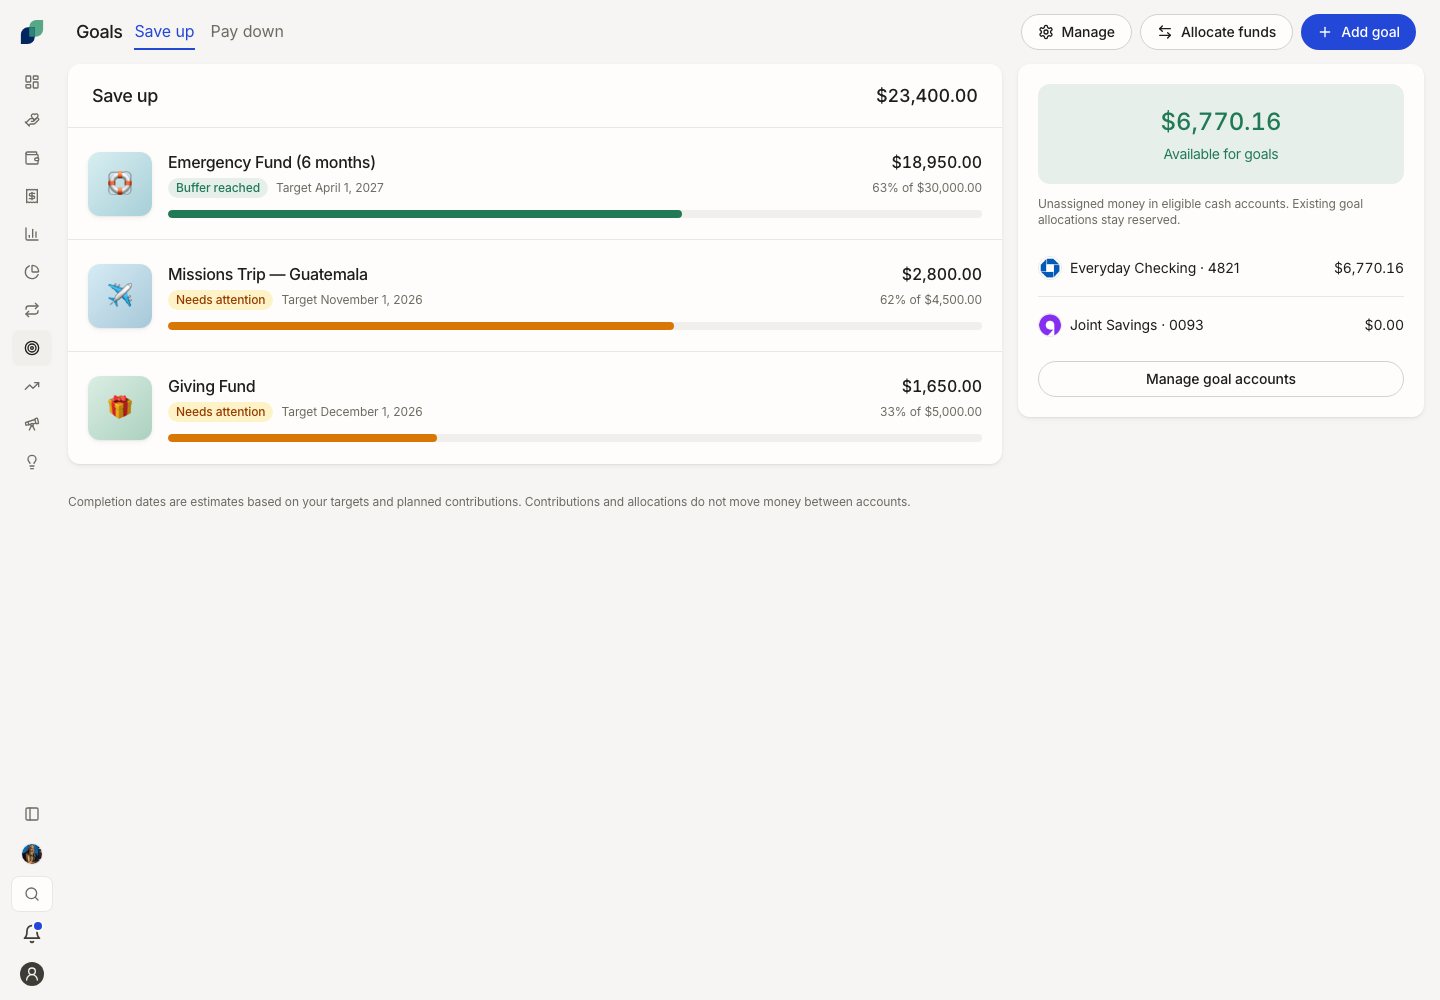Screen dimensions: 1440x1000
Task: Open the Emergency Fund lifebuoy thumbnail
Action: (x=120, y=184)
